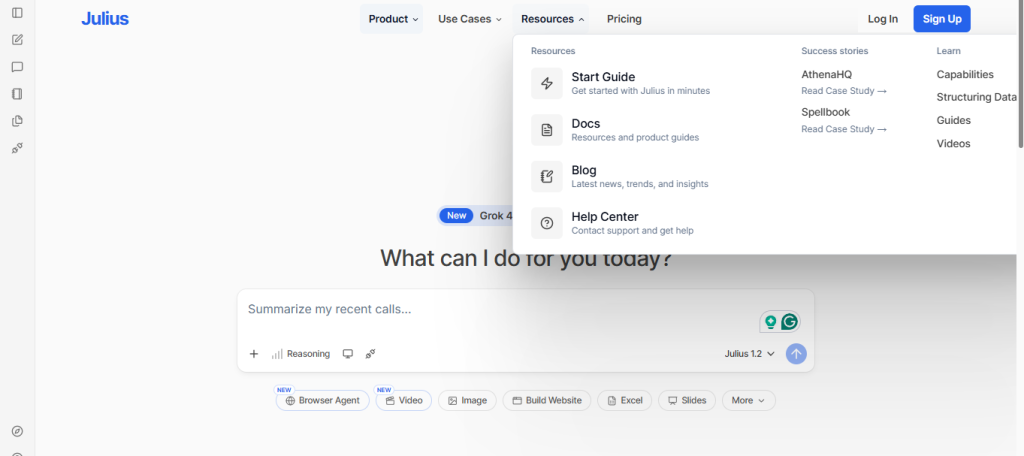Click the Start Guide lightning icon
This screenshot has width=1024, height=456.
point(547,84)
